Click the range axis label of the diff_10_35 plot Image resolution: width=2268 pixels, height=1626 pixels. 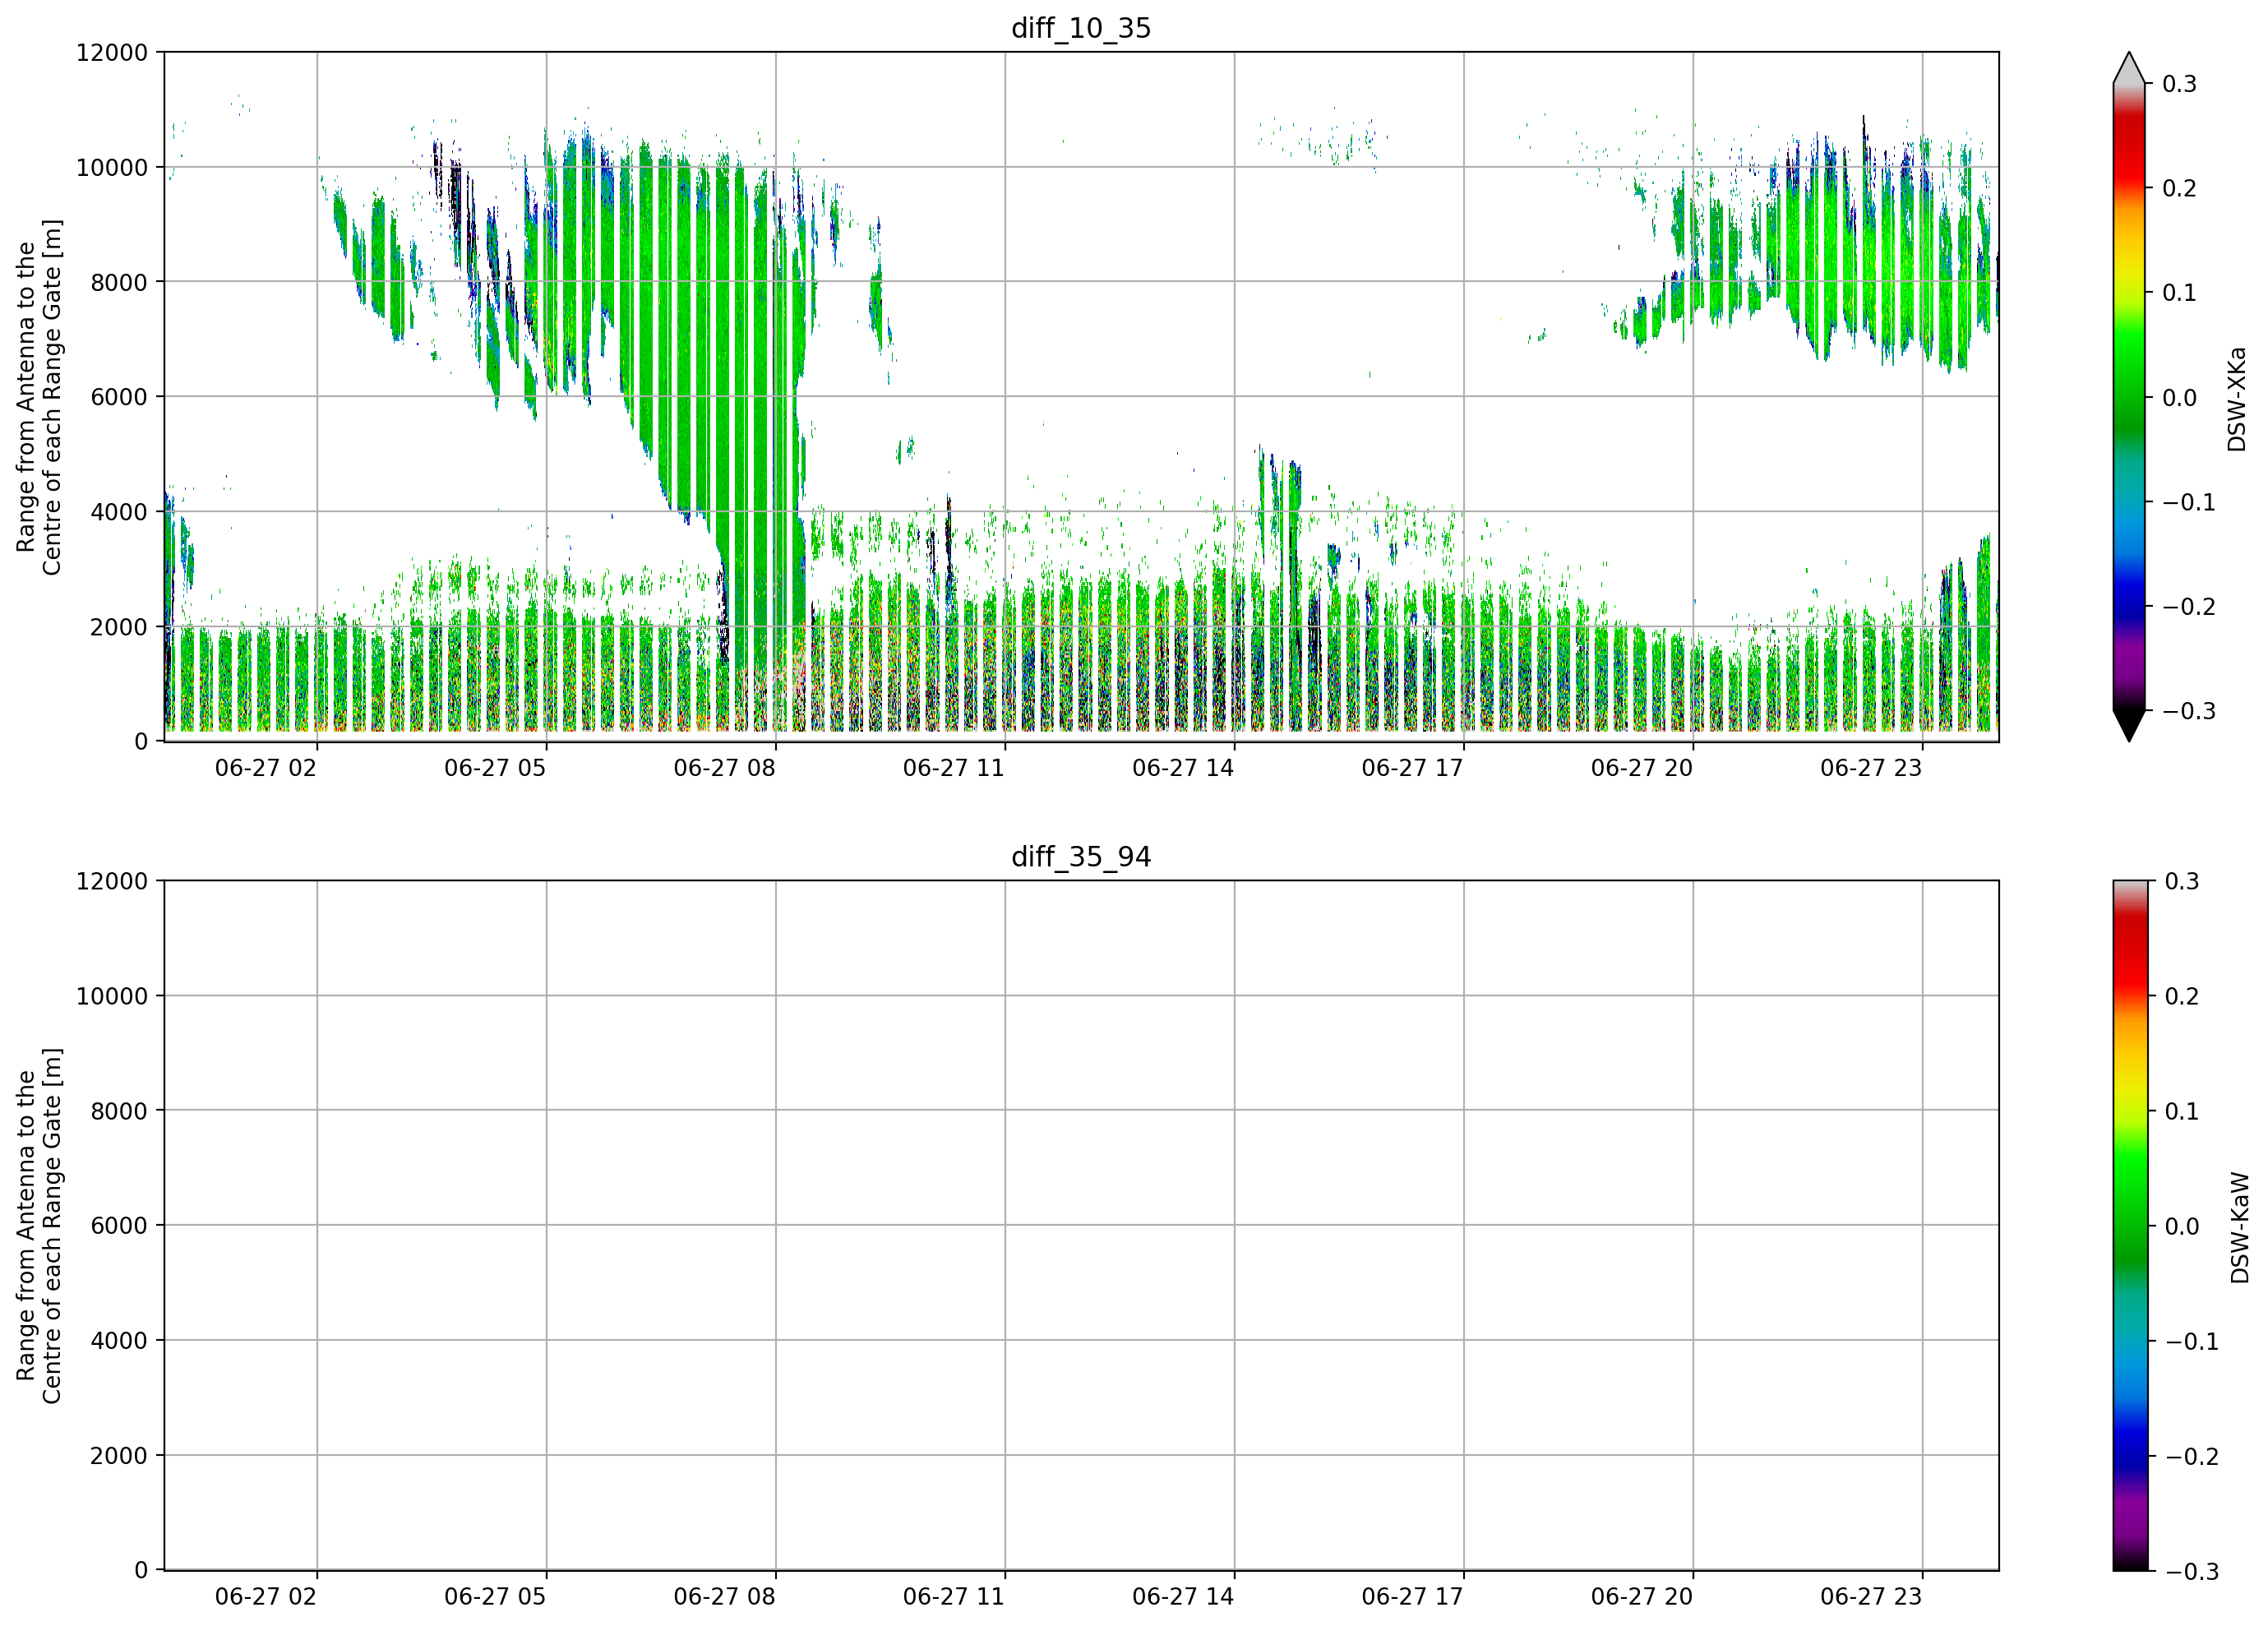pos(39,397)
